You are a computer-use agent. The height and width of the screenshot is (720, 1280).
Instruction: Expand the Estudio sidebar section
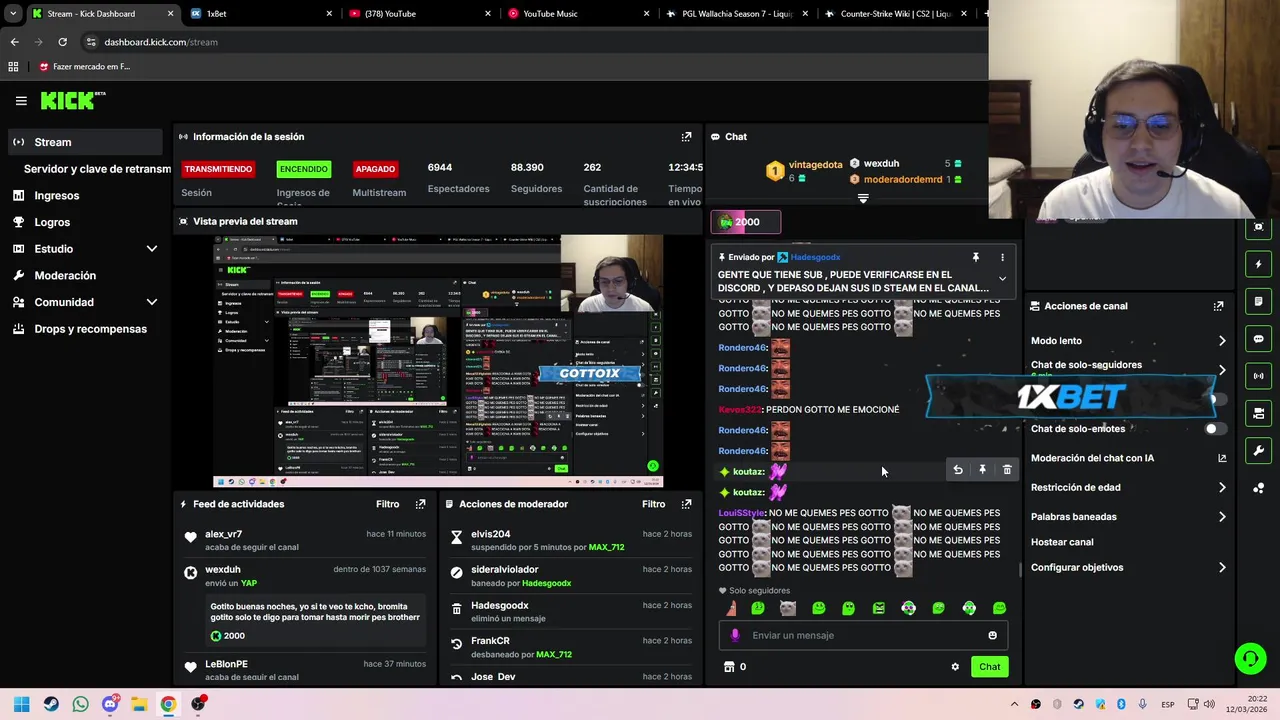coord(152,249)
